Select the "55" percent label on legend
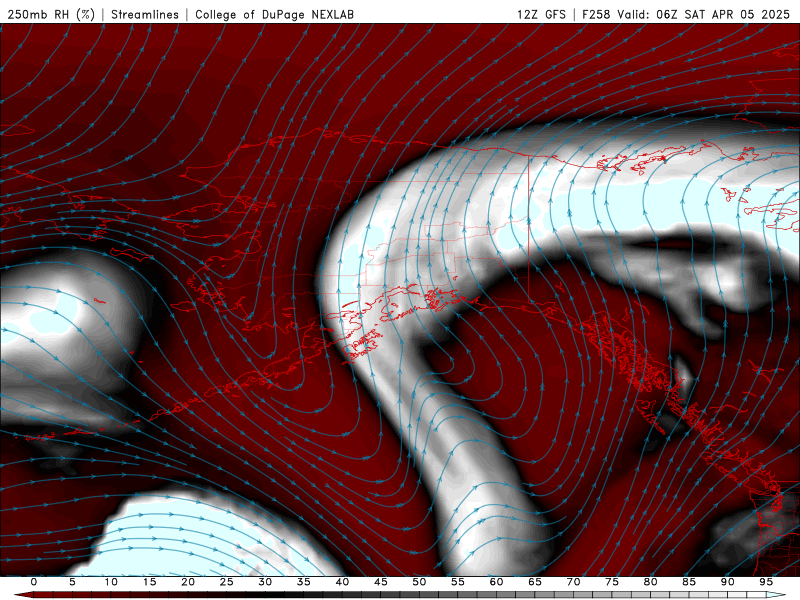The width and height of the screenshot is (800, 600). click(458, 582)
